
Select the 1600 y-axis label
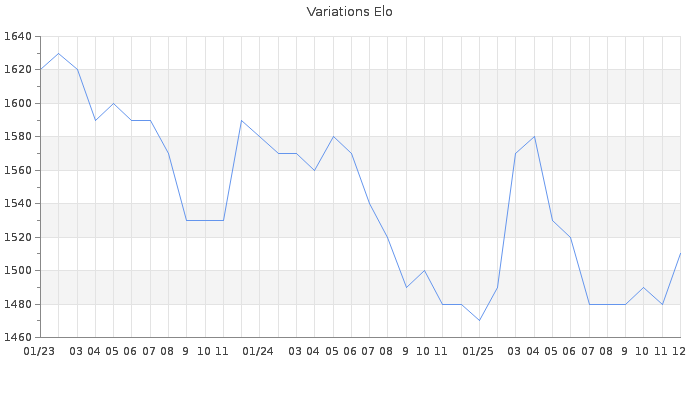pyautogui.click(x=17, y=104)
